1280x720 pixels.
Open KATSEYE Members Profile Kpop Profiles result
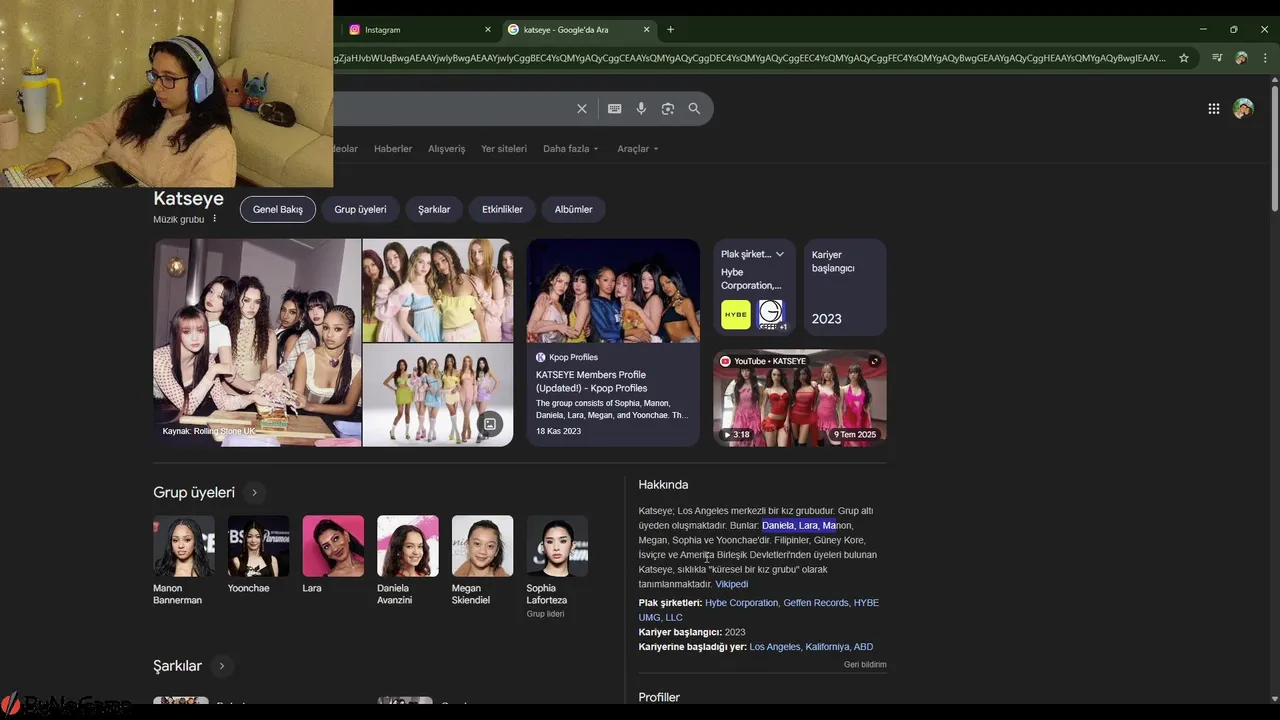pos(613,342)
